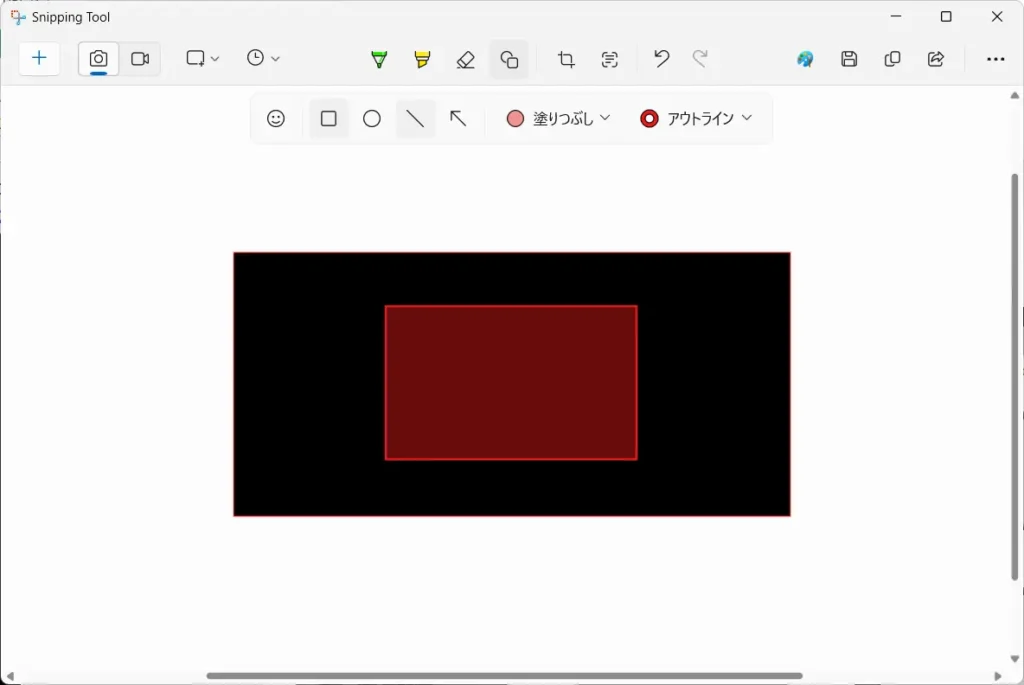This screenshot has width=1024, height=685.
Task: Click the アウトライン outline color swatch
Action: tap(650, 119)
